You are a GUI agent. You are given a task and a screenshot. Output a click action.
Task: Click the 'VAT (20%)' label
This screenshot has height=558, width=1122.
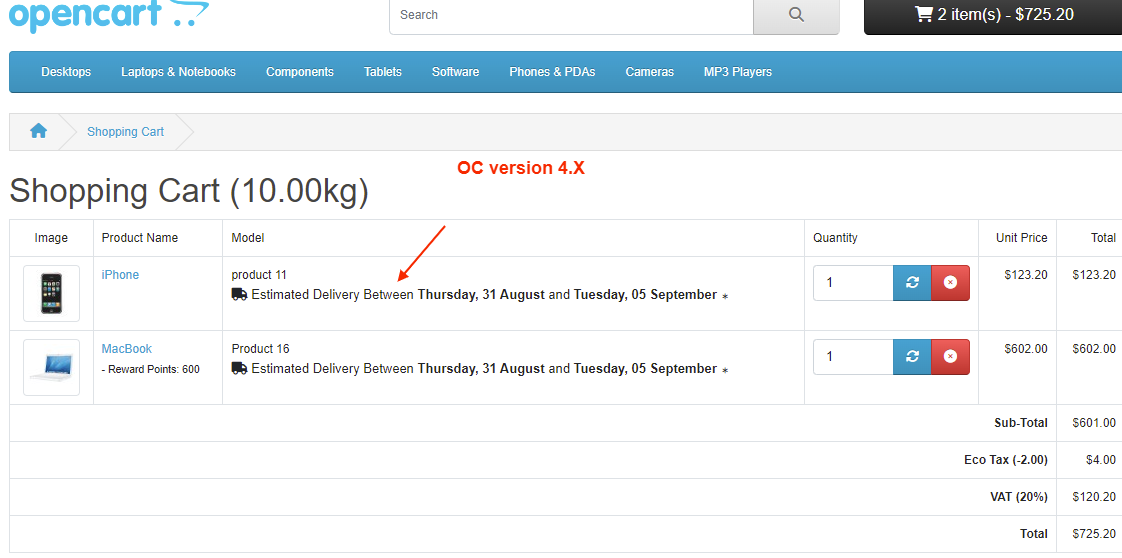coord(1019,496)
